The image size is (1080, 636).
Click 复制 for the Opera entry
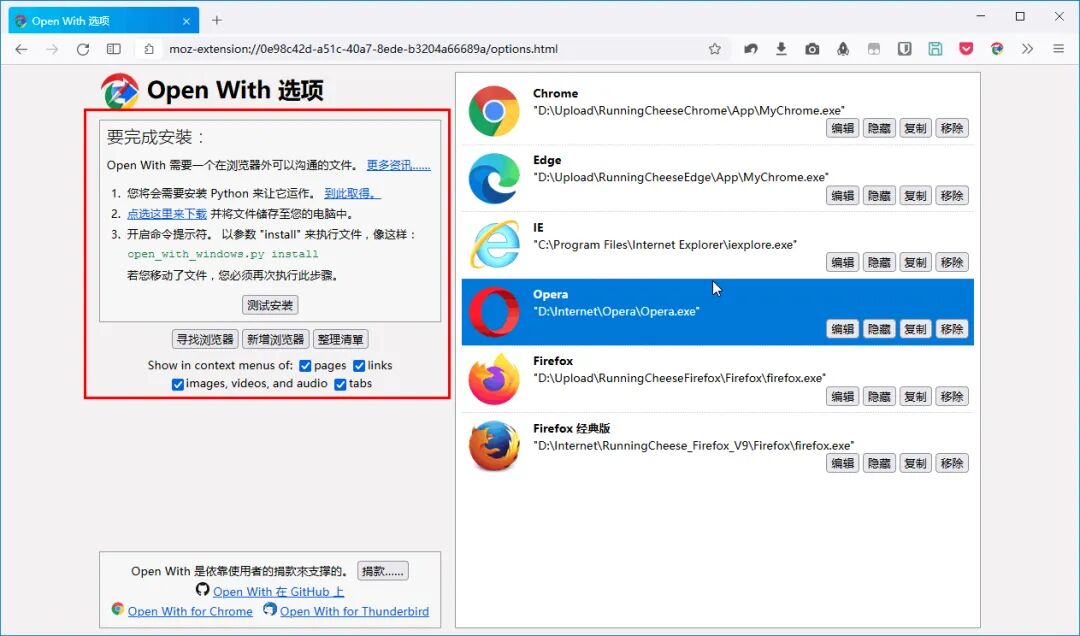pyautogui.click(x=915, y=329)
